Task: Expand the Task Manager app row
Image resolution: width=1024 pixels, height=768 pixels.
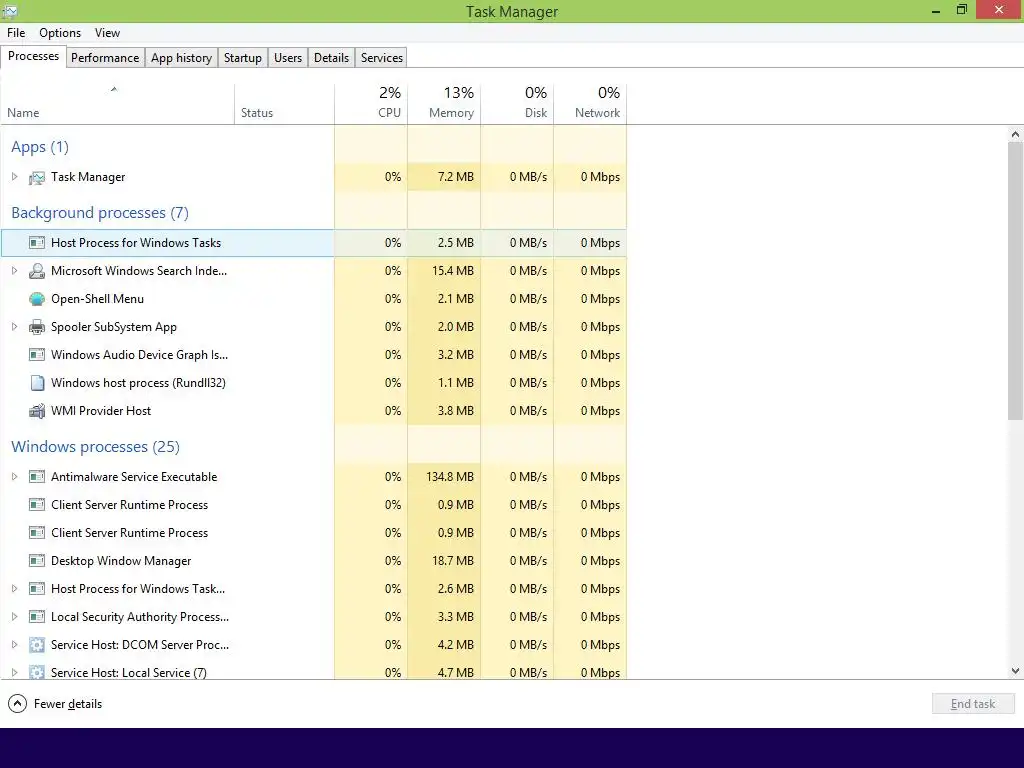Action: pyautogui.click(x=14, y=177)
